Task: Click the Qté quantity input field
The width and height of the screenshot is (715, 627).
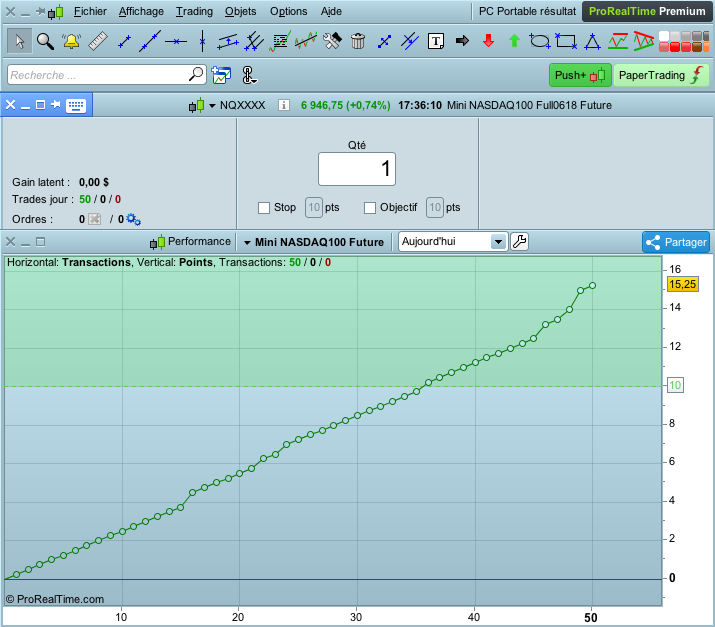Action: pyautogui.click(x=357, y=169)
